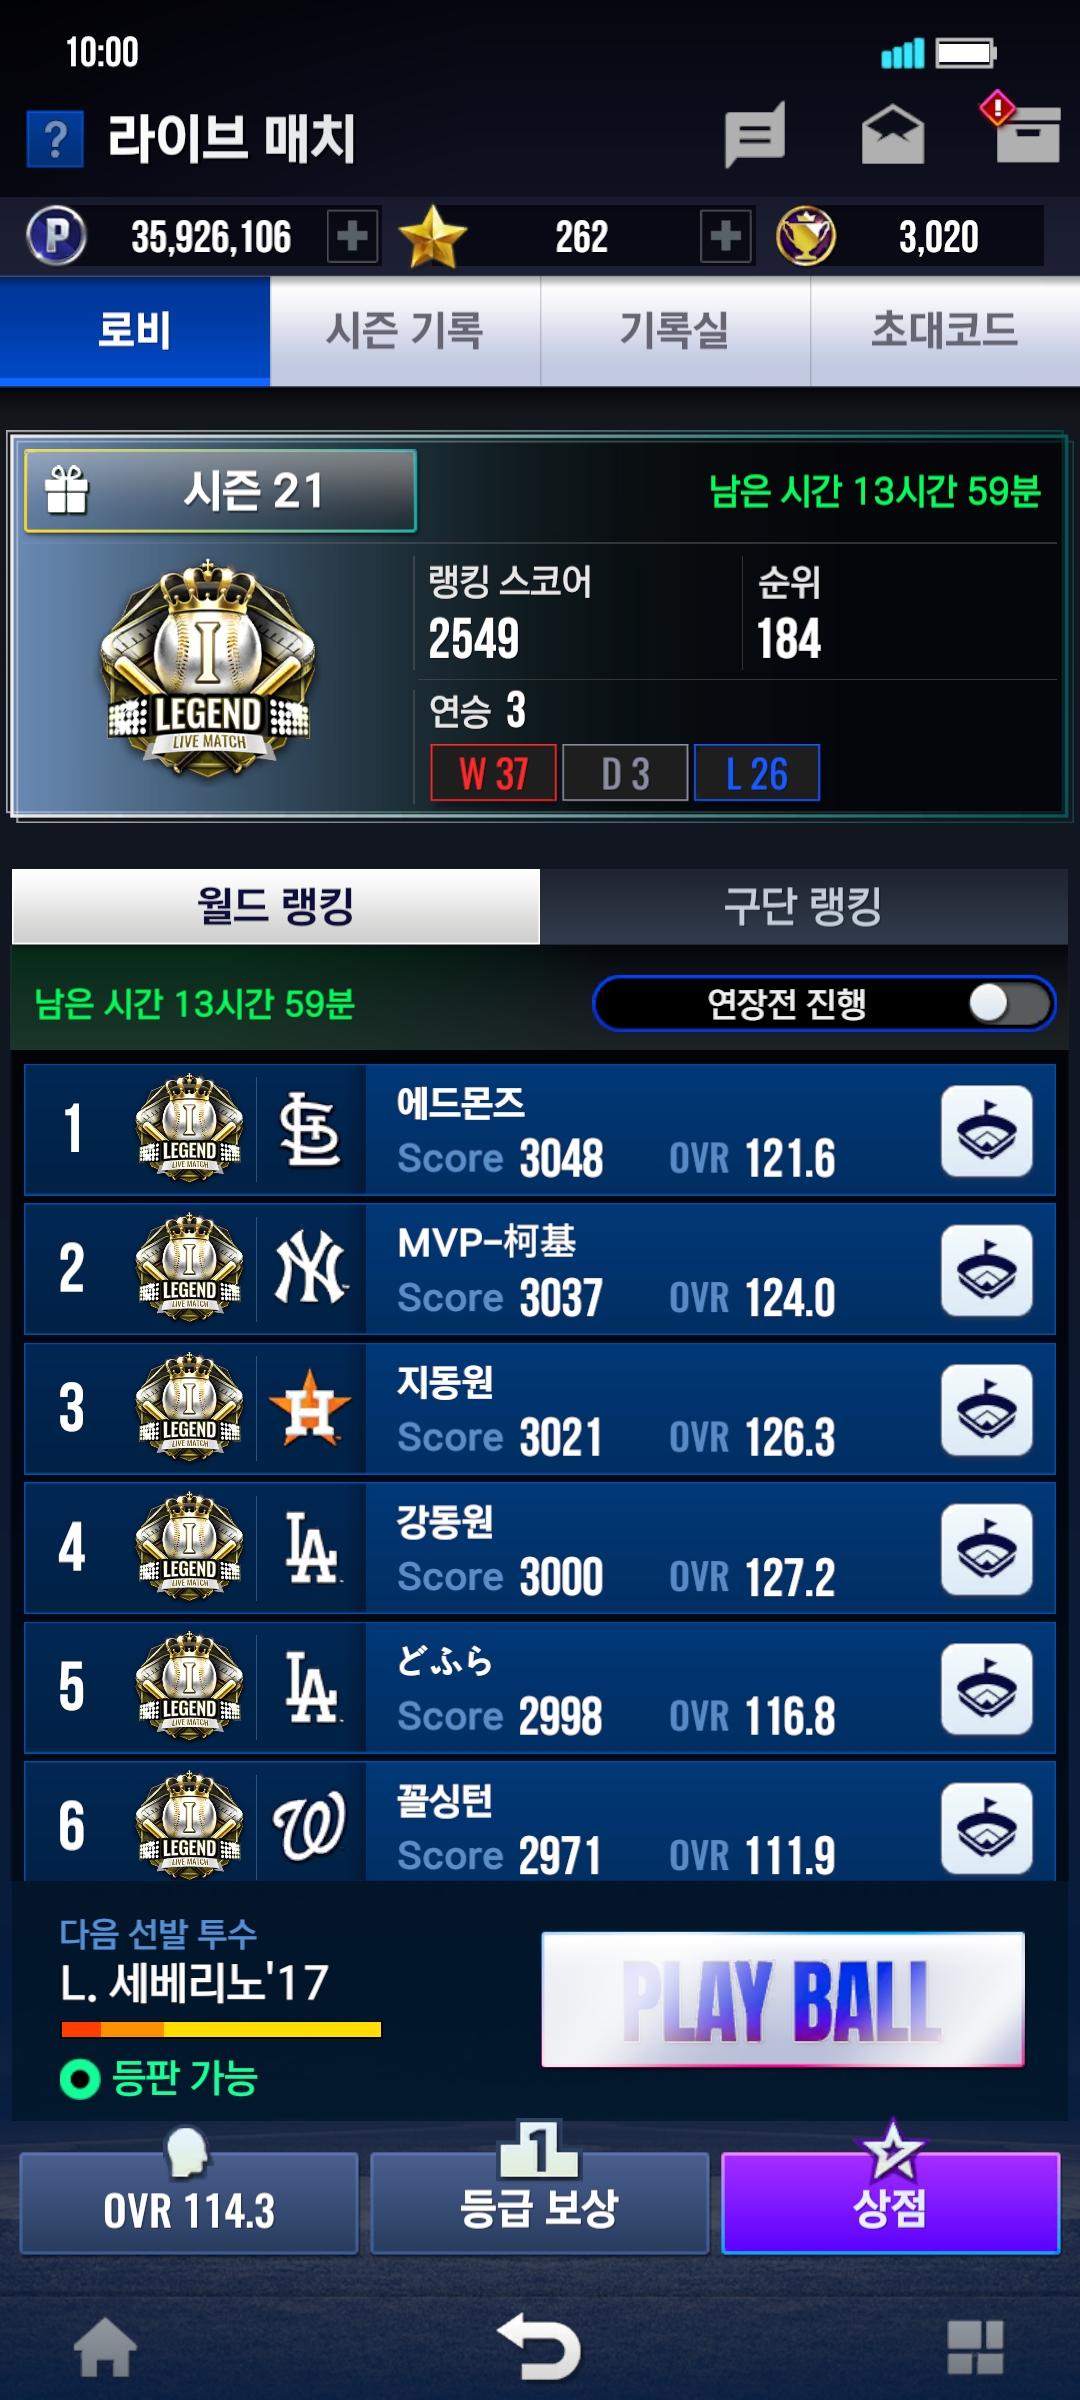Tap the 시즌 21 gift reward banner
This screenshot has height=2400, width=1080.
coord(220,491)
